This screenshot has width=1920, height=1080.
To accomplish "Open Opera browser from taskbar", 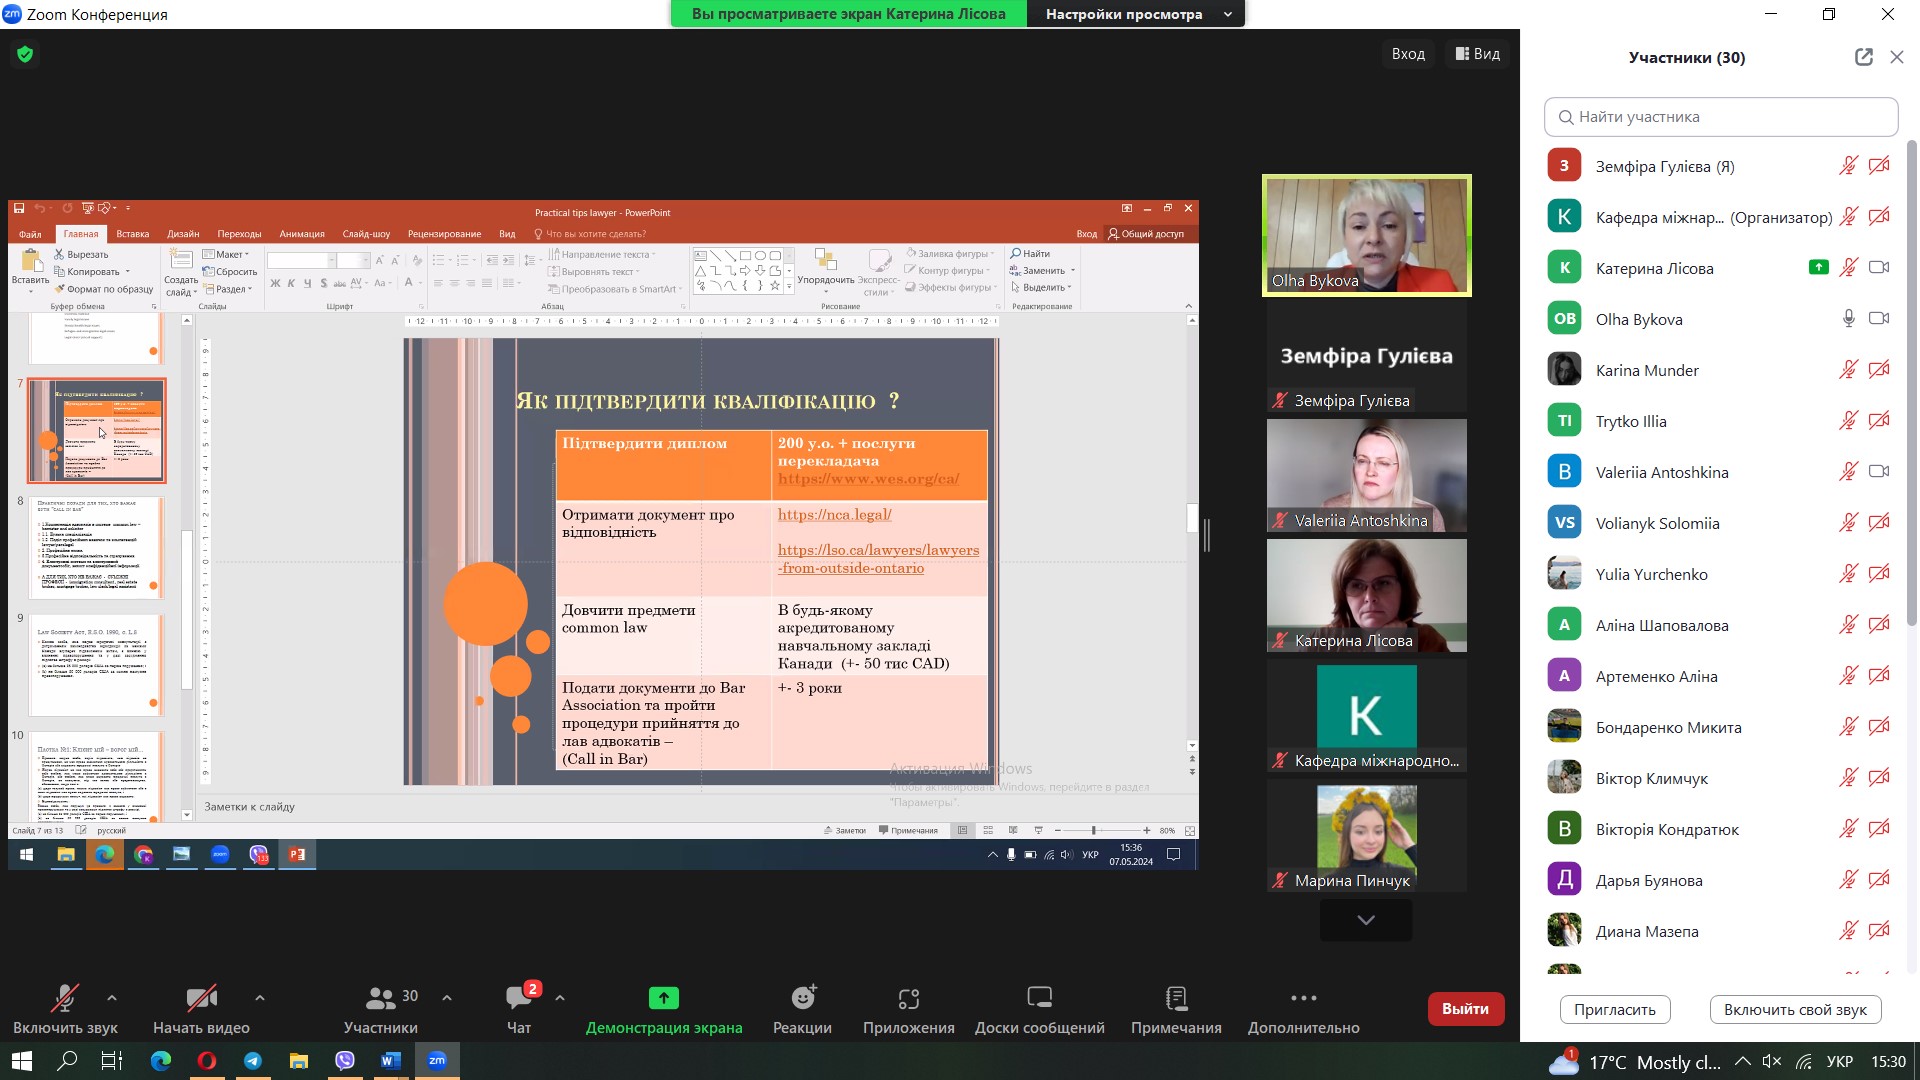I will click(207, 1061).
